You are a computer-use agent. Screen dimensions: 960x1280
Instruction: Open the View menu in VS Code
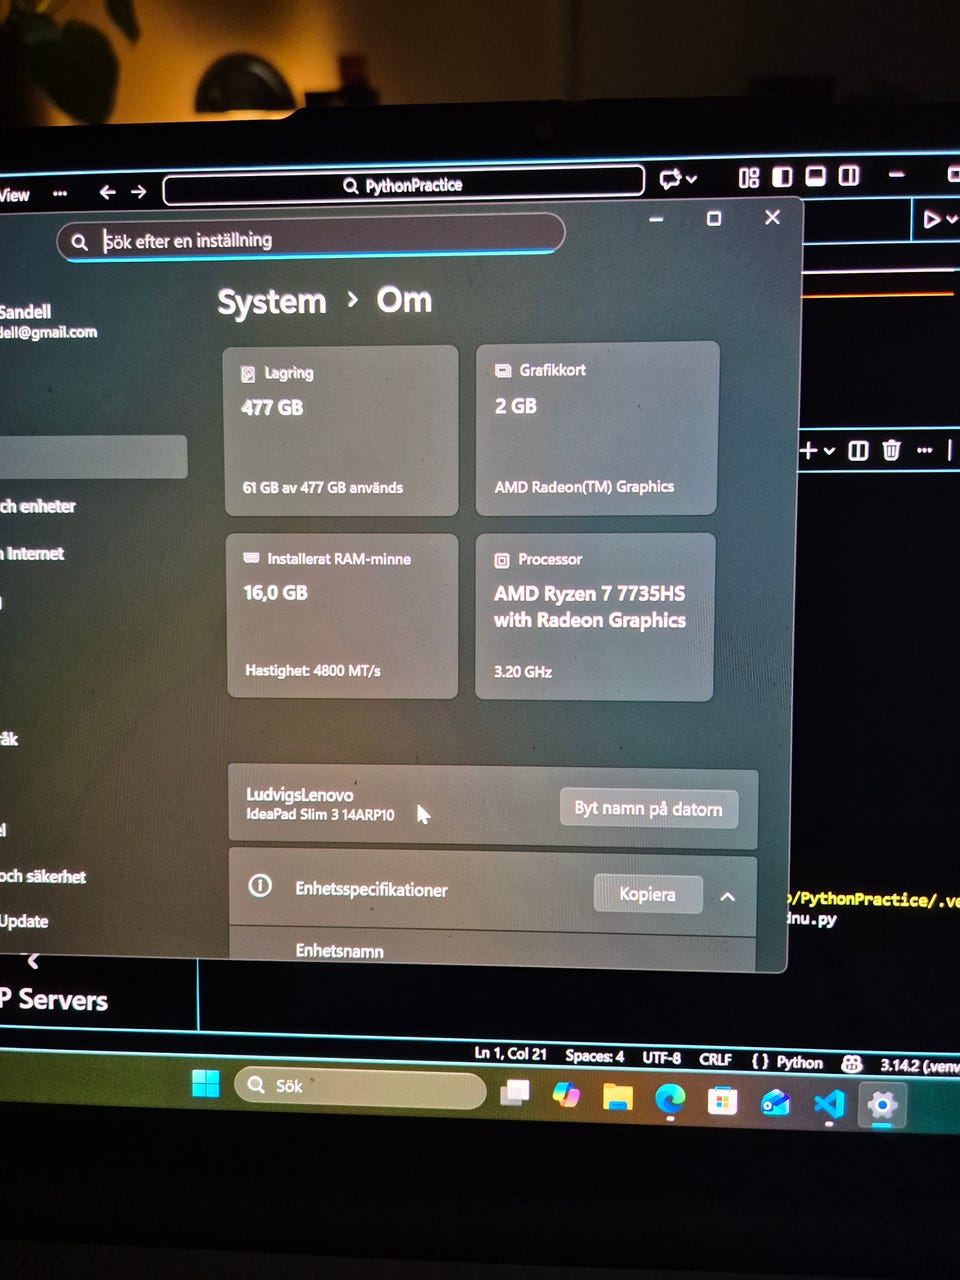point(14,195)
